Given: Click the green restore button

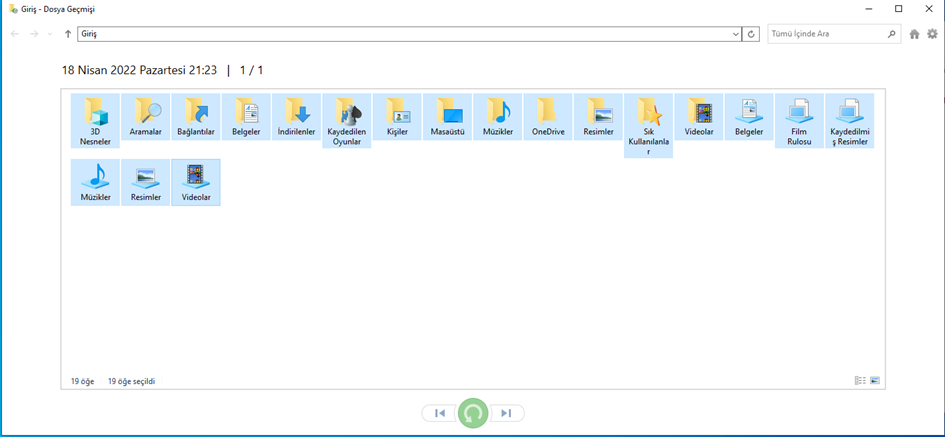Looking at the screenshot, I should pyautogui.click(x=473, y=413).
